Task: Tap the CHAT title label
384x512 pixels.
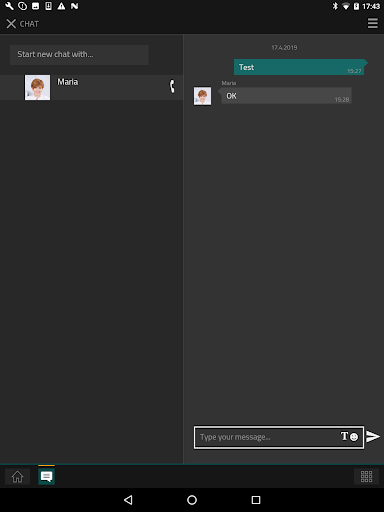Action: pos(29,24)
